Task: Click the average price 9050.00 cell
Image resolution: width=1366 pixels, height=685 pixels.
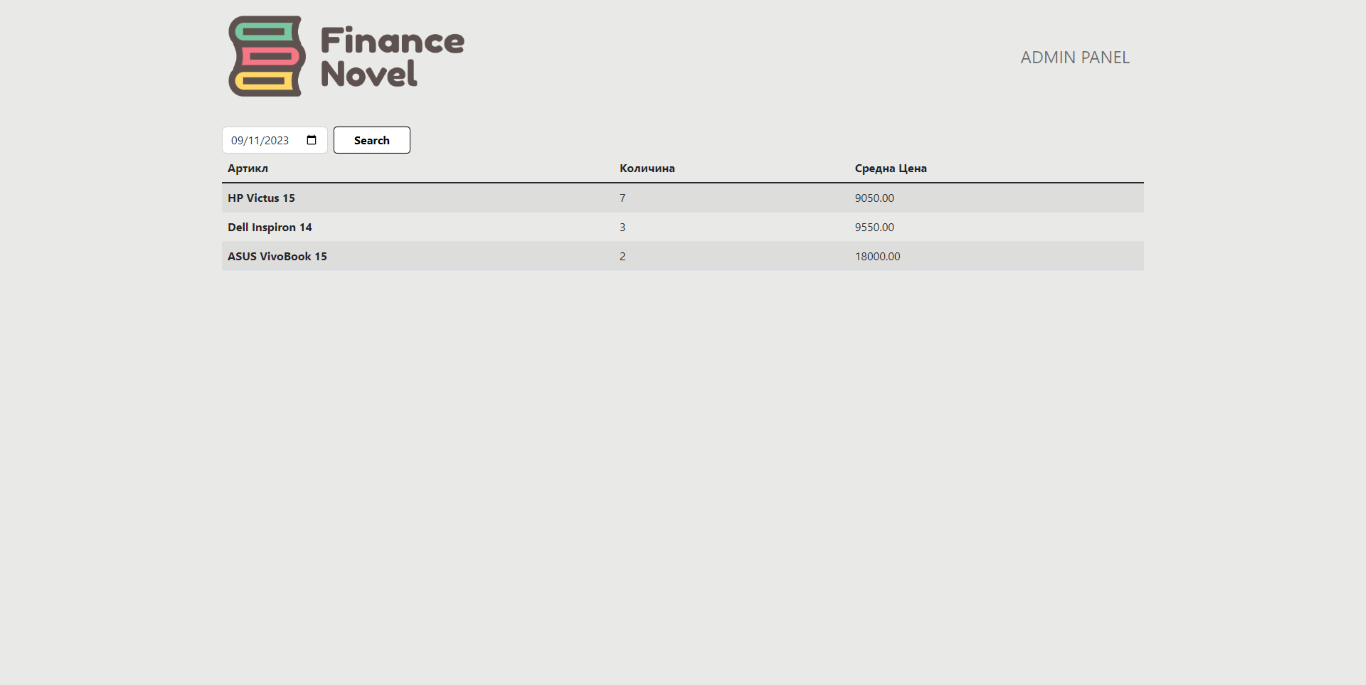Action: tap(874, 198)
